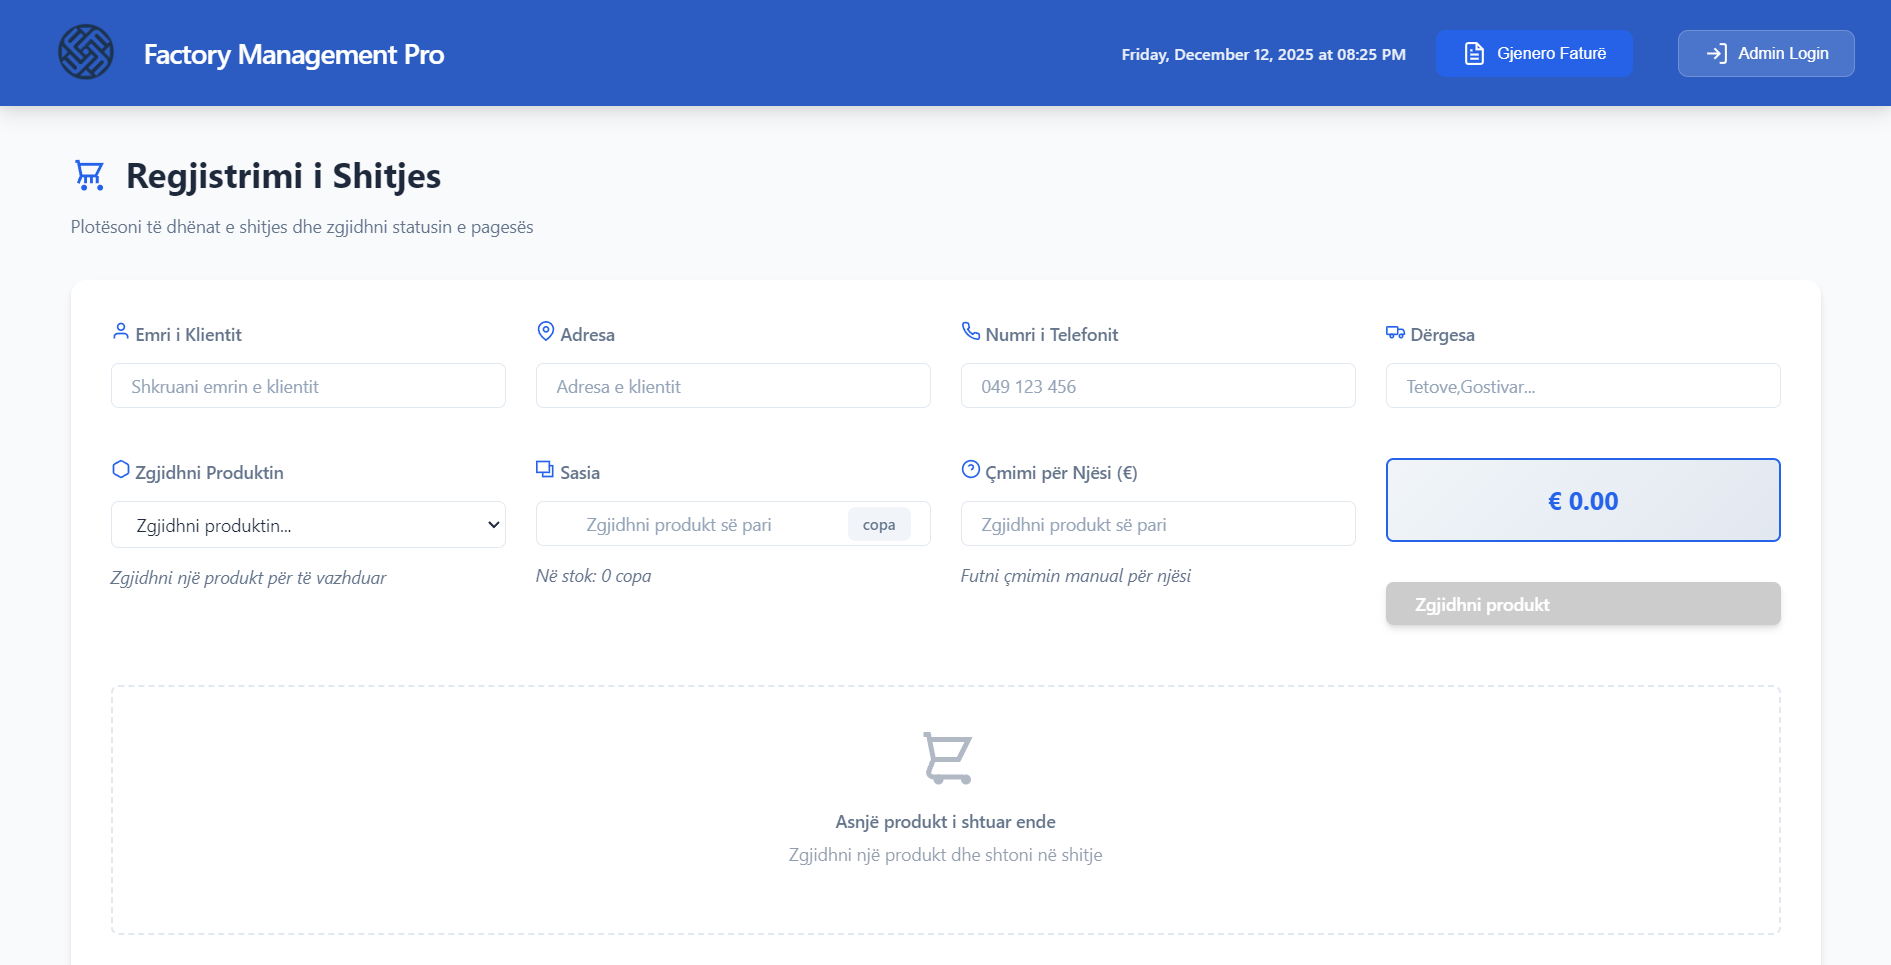Click the € 0.00 total display
The image size is (1891, 965).
point(1582,500)
